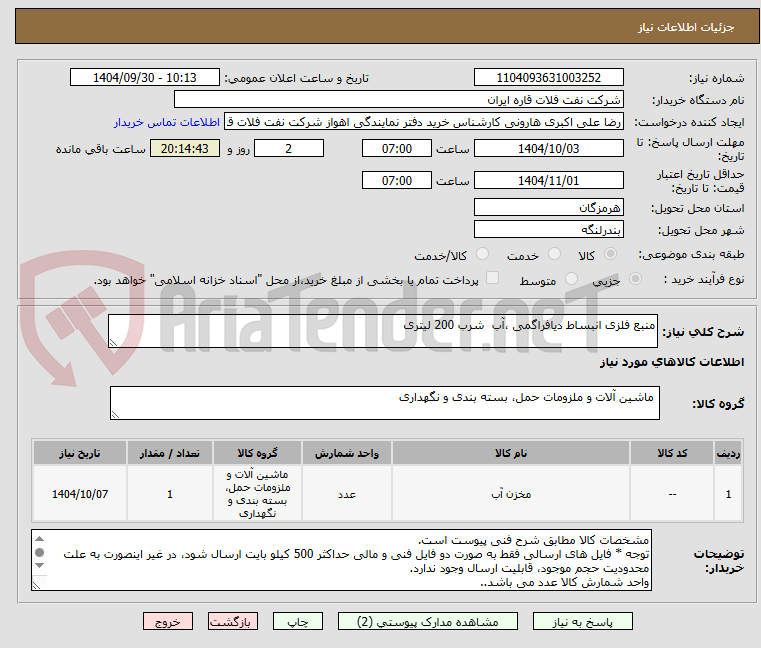761x648 pixels.
Task: Select the کالا/خدمت radio button
Action: 482,254
